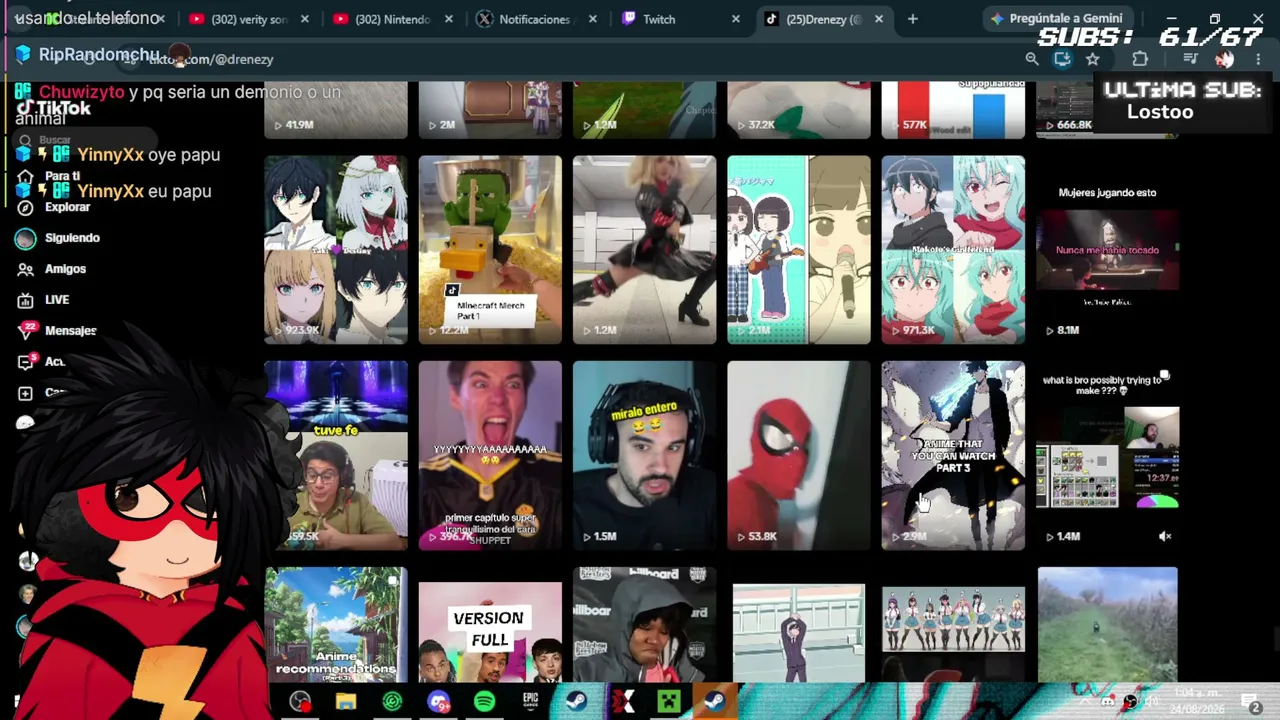The width and height of the screenshot is (1280, 720).
Task: Click the zoom magnifier icon in the address bar
Action: (1032, 59)
